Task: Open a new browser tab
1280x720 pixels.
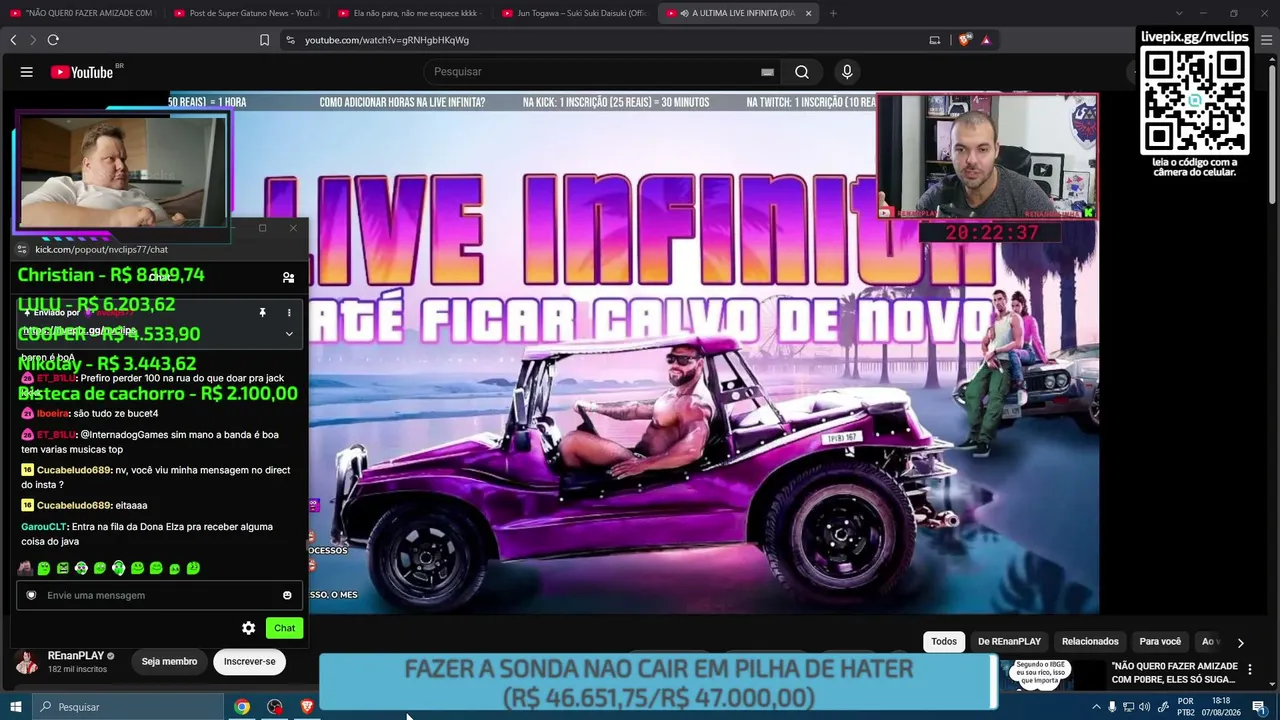Action: pos(833,13)
